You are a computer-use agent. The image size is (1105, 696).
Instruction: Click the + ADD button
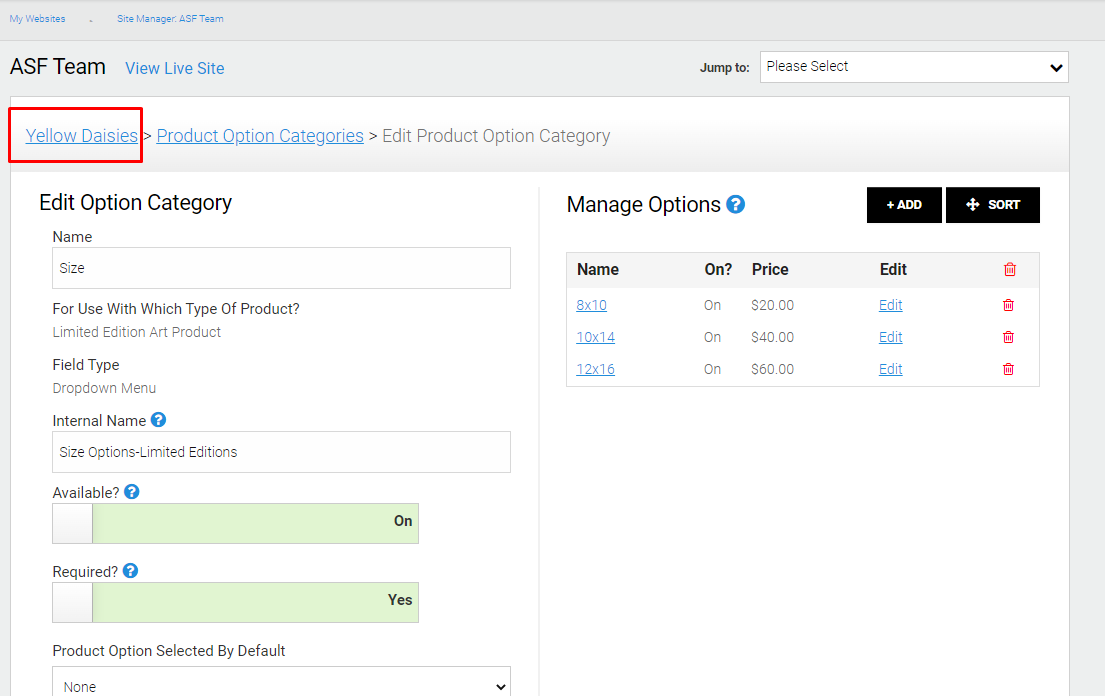coord(904,204)
